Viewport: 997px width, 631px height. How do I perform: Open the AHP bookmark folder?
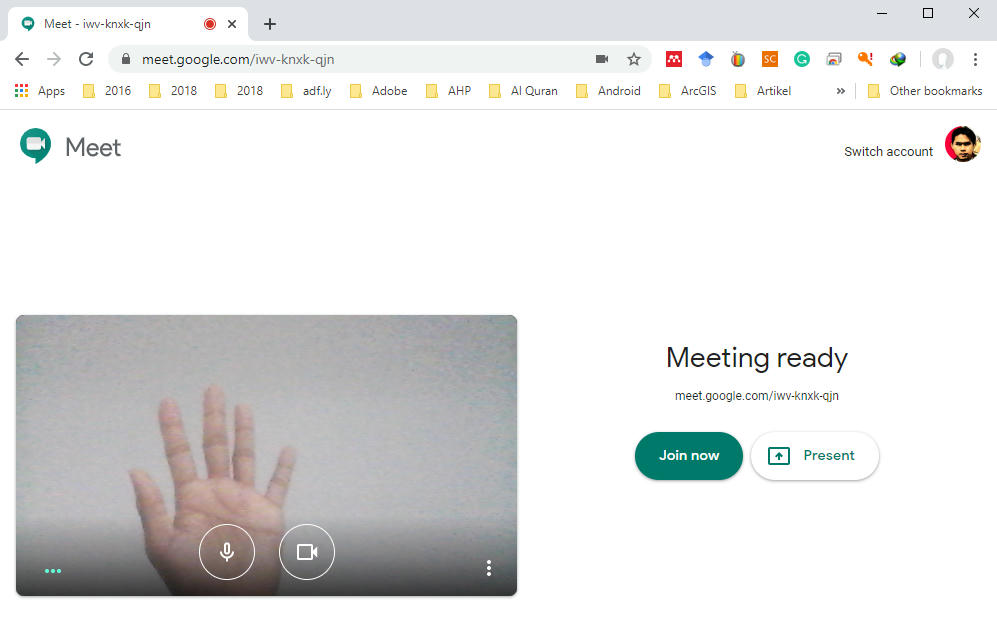click(x=448, y=91)
